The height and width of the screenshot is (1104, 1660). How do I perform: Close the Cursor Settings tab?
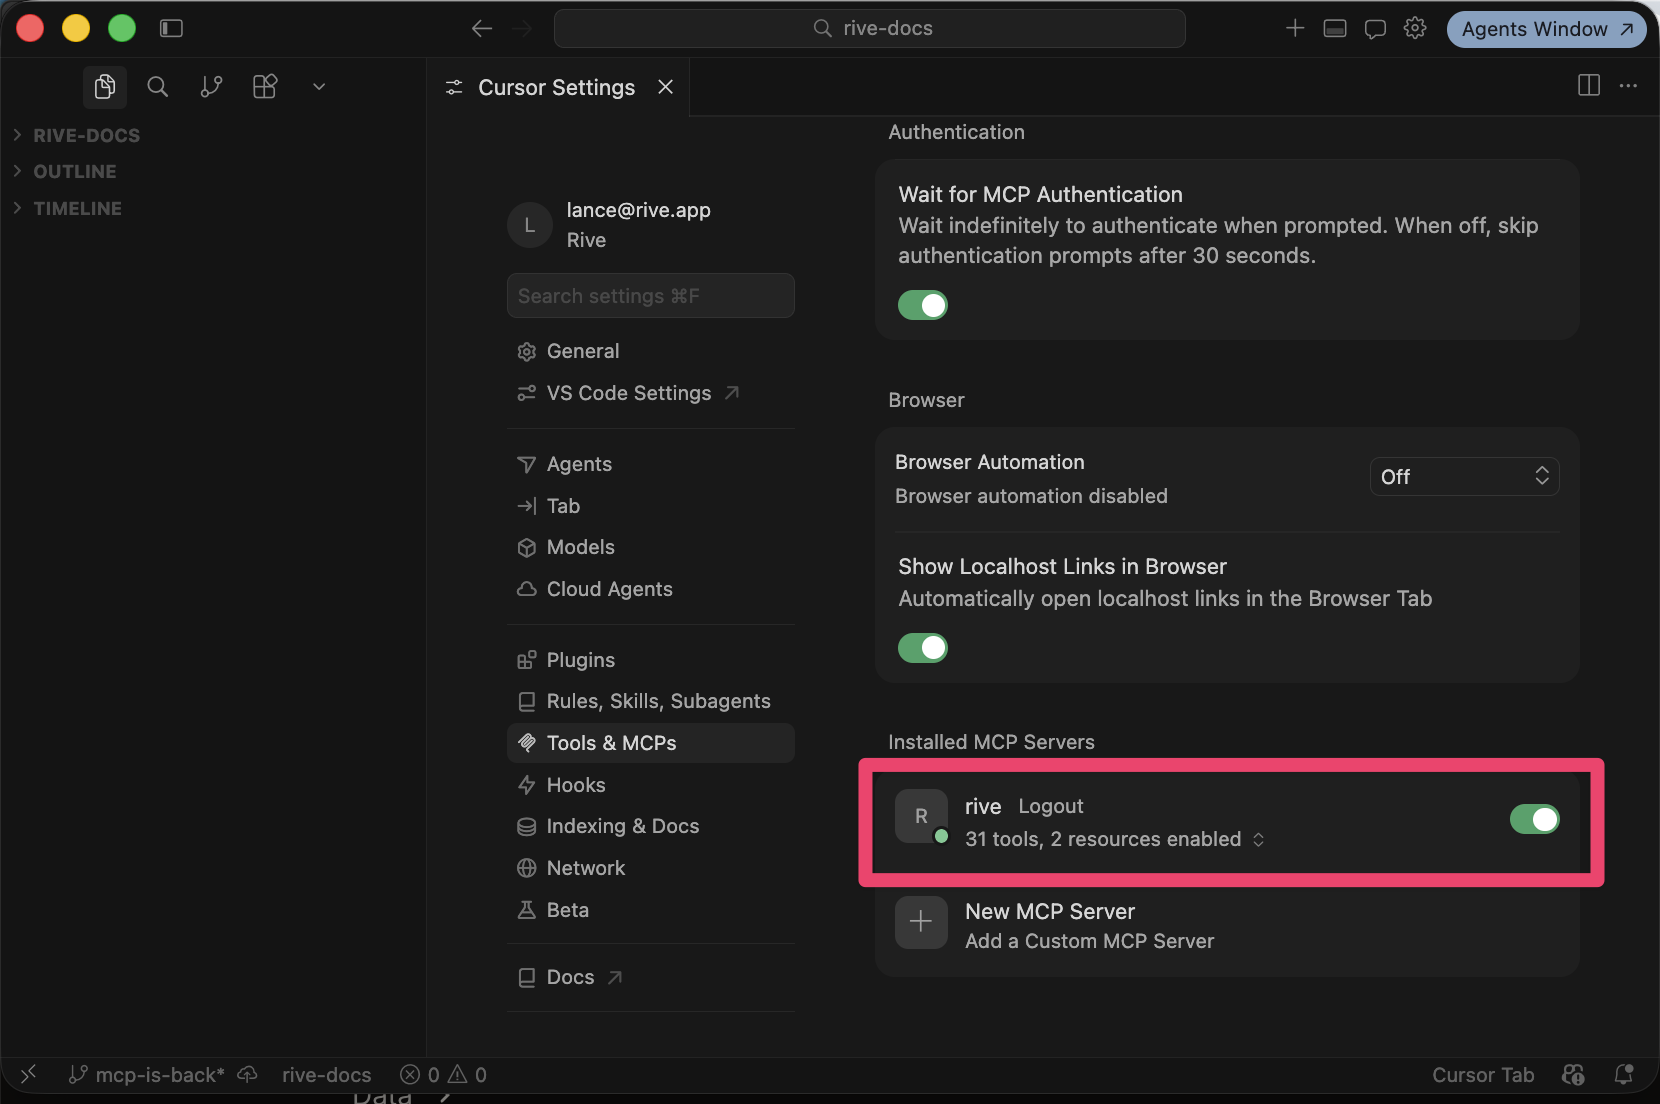[666, 87]
